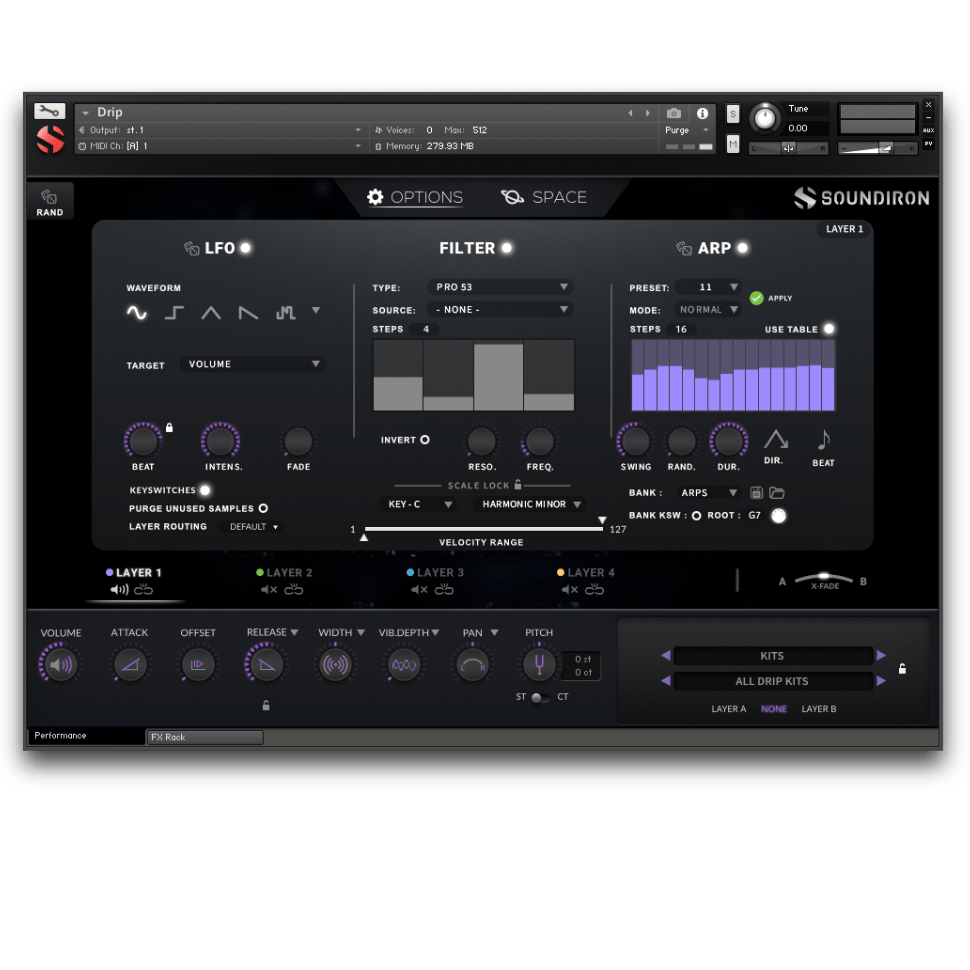Toggle the scale lock padlock
Viewport: 970px width, 970px height.
coord(518,484)
